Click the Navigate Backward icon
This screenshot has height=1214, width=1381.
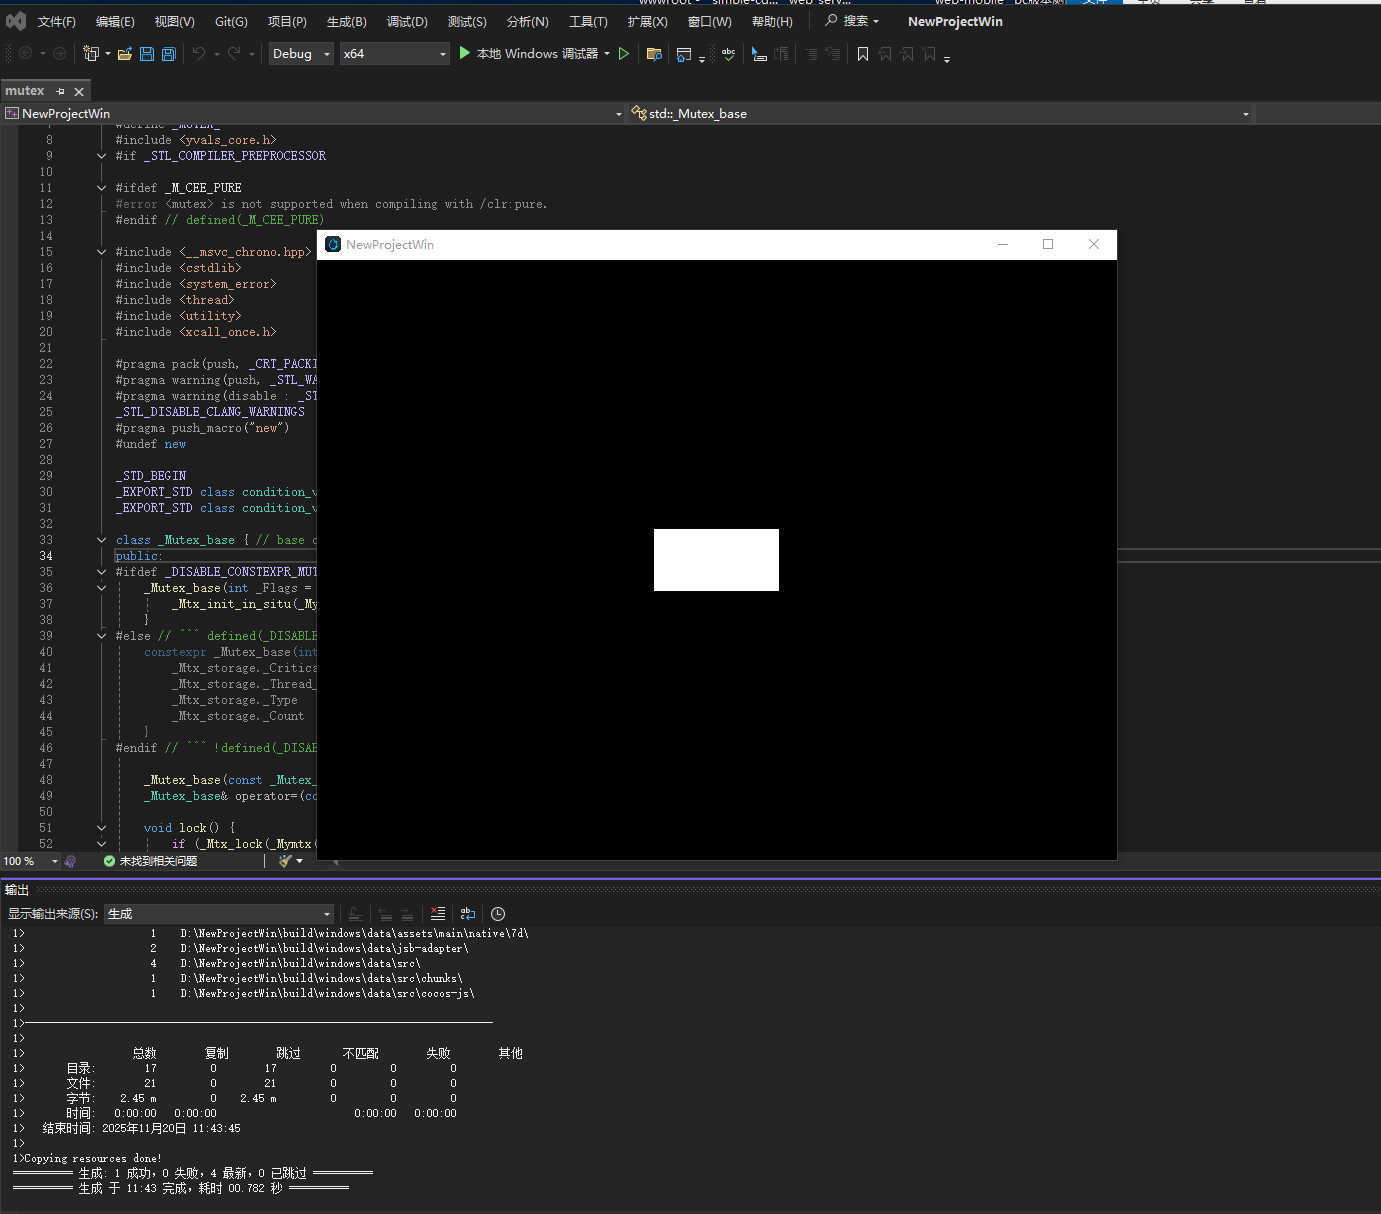tap(26, 54)
